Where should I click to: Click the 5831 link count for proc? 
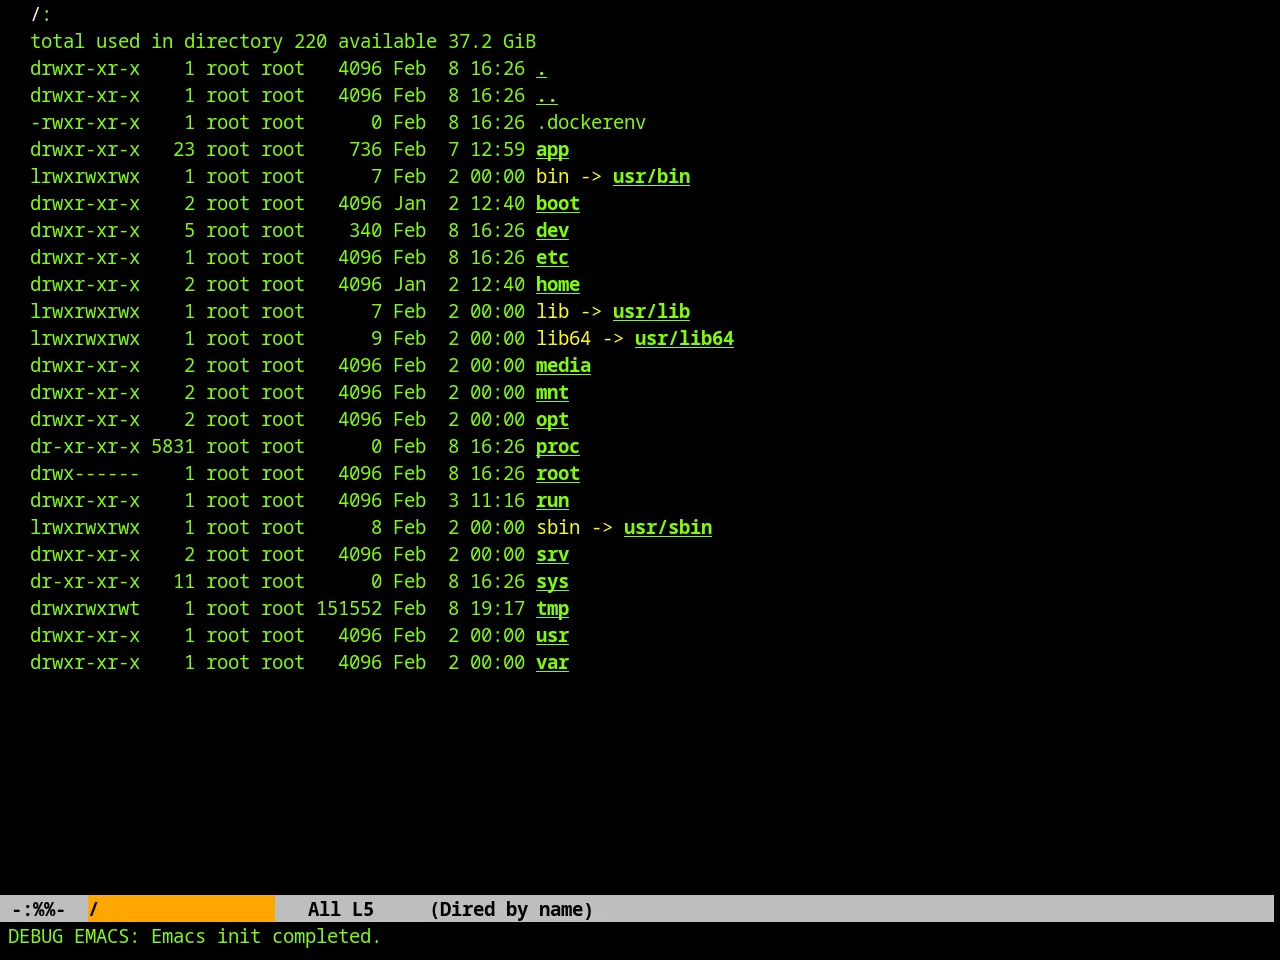[x=173, y=447]
